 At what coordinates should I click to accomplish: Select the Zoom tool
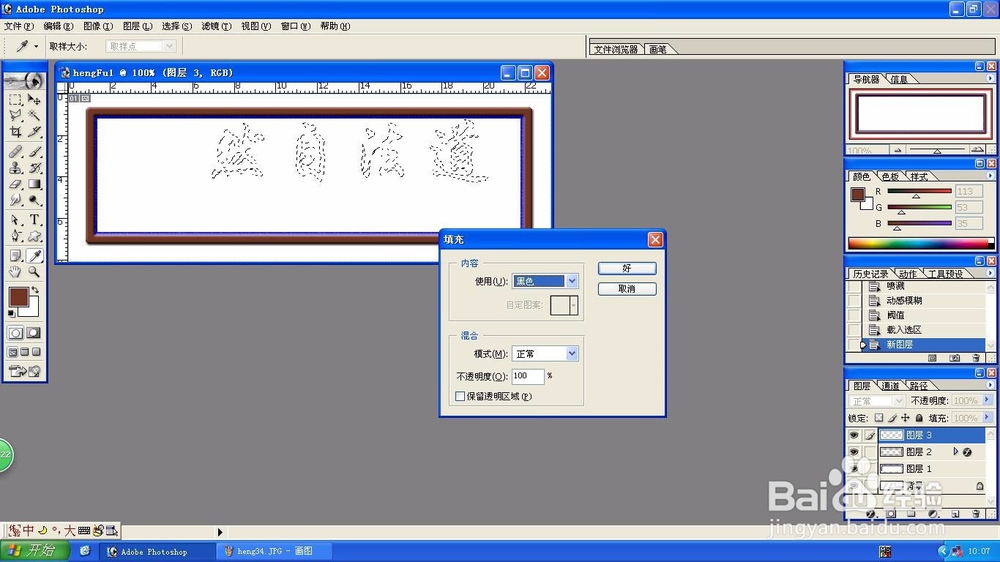click(34, 272)
